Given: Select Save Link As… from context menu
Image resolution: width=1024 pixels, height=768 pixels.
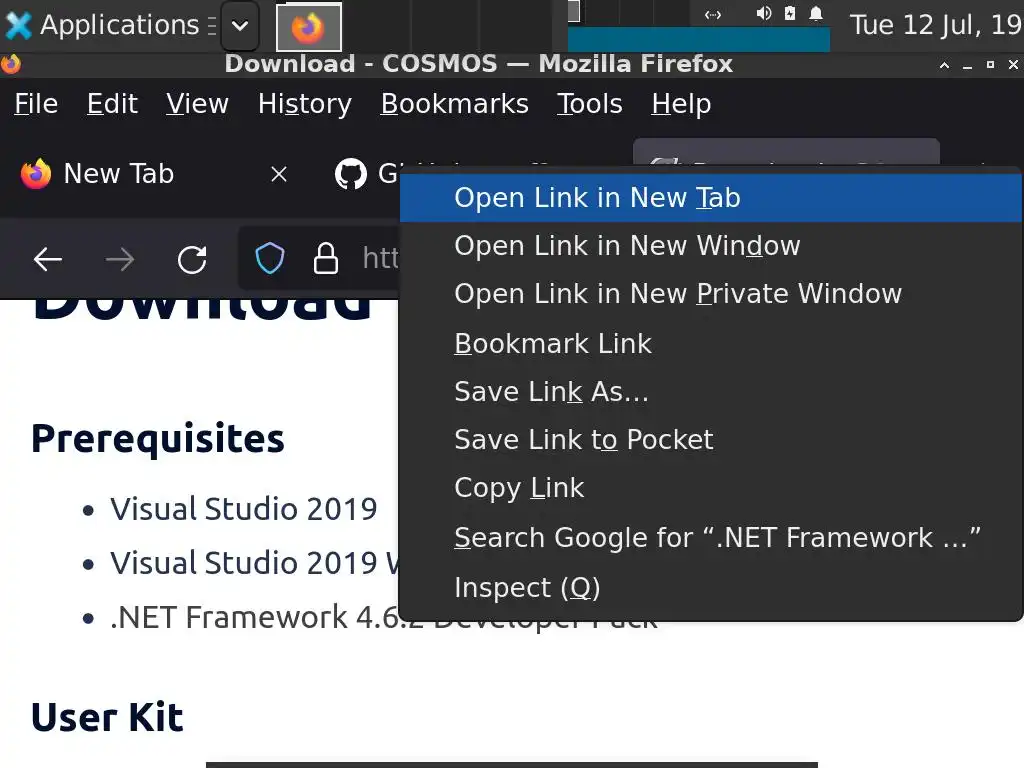Looking at the screenshot, I should [x=551, y=392].
